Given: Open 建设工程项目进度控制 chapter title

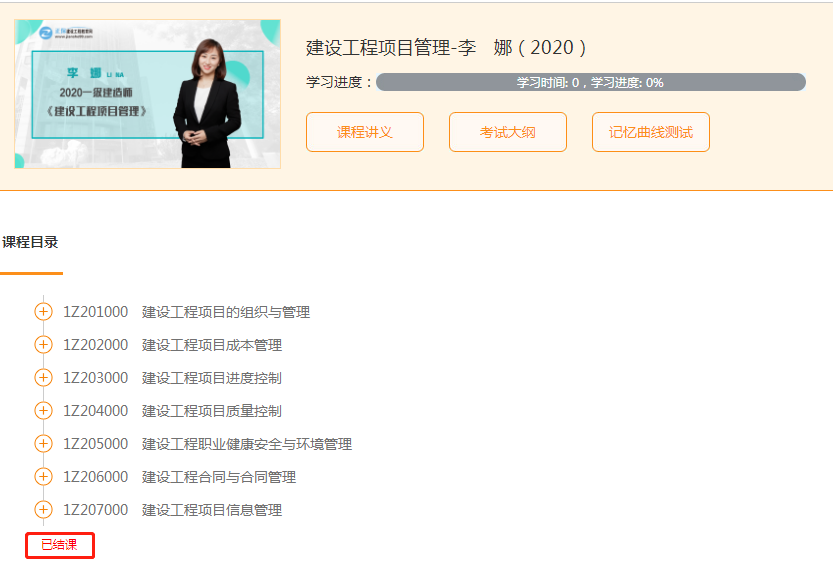Looking at the screenshot, I should point(211,378).
